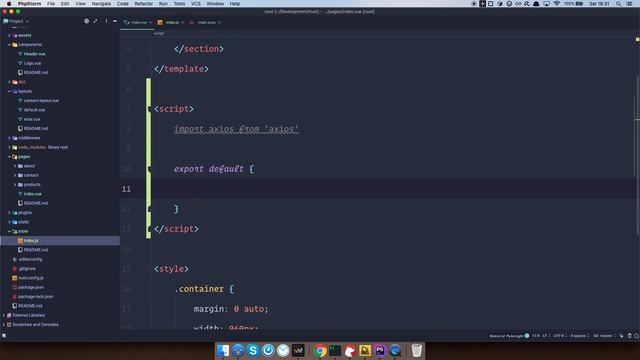
Task: Open Finder from the dock
Action: coord(223,351)
